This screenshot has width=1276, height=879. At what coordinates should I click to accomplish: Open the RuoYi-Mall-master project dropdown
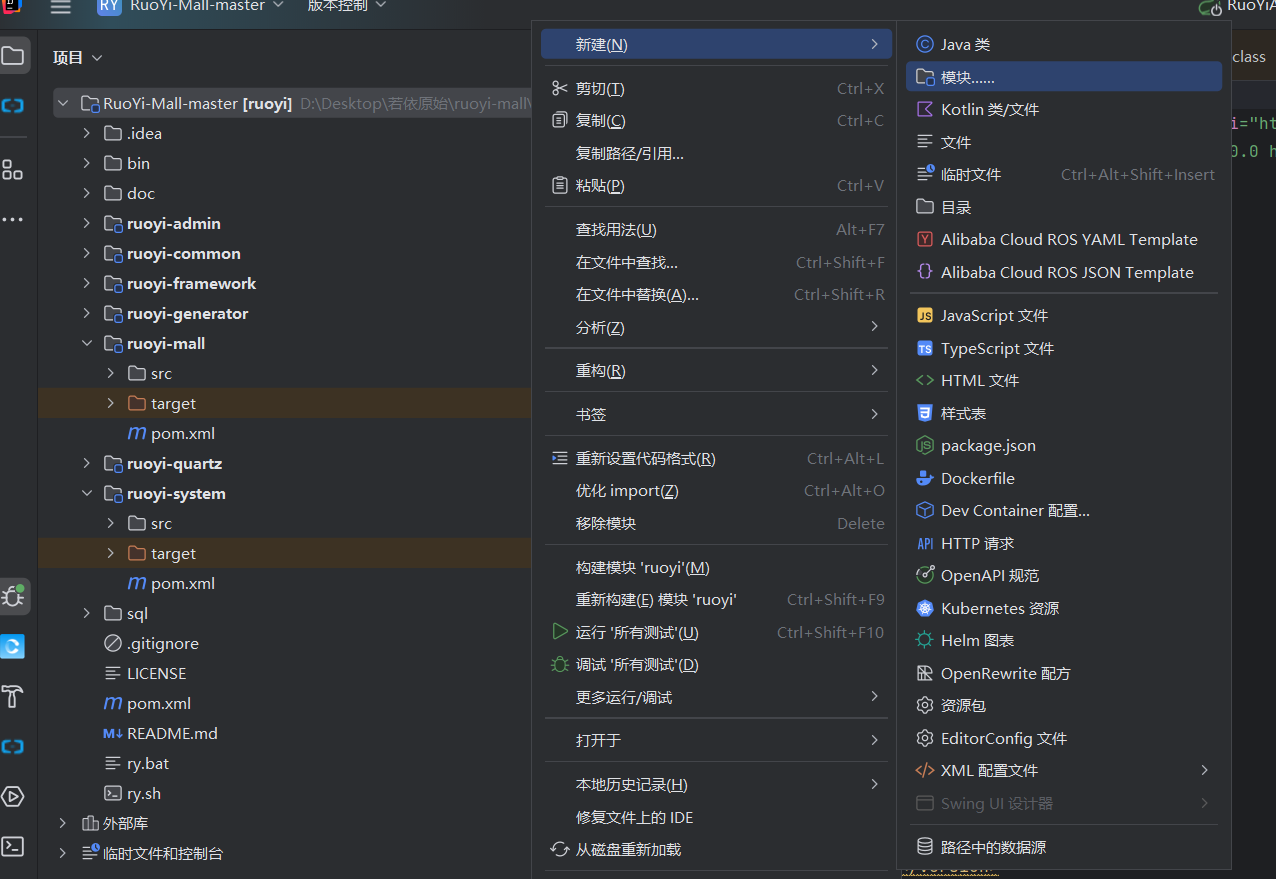coord(190,6)
